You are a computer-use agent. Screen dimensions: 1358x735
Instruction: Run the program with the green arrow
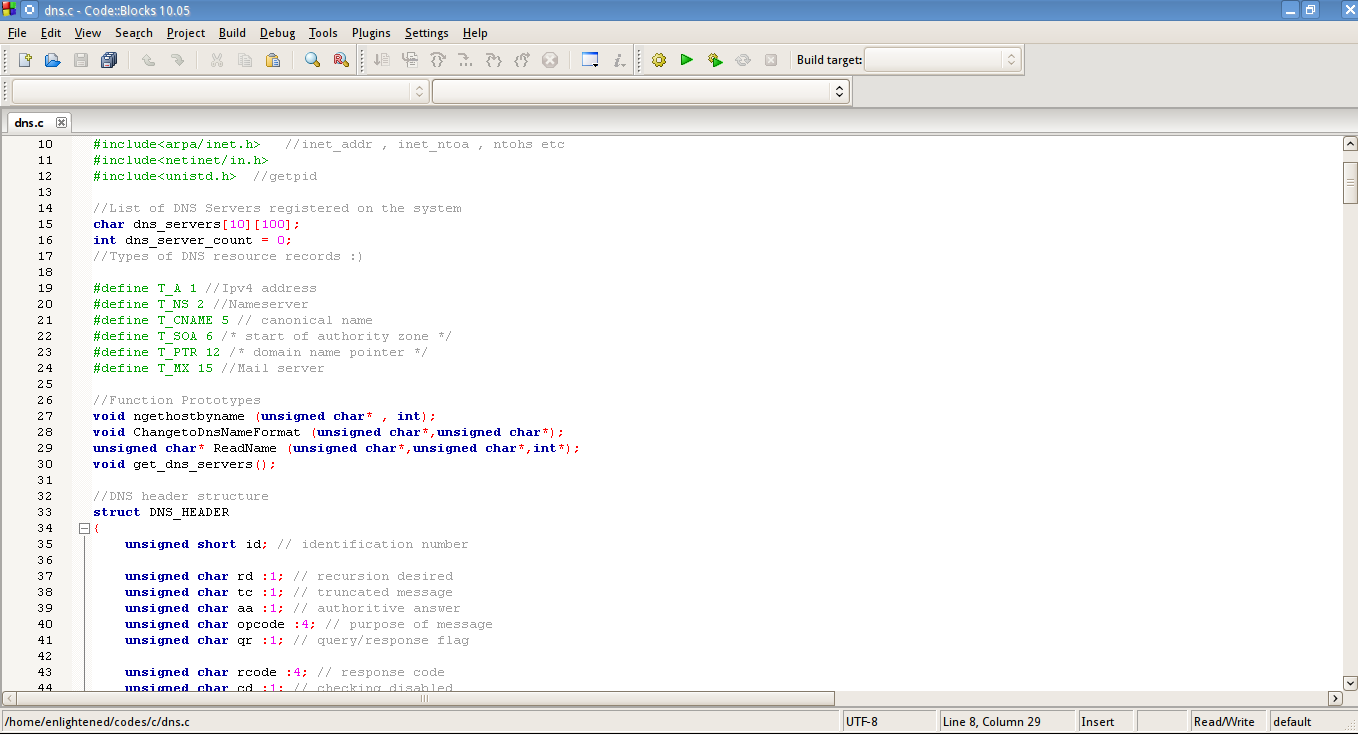(687, 60)
